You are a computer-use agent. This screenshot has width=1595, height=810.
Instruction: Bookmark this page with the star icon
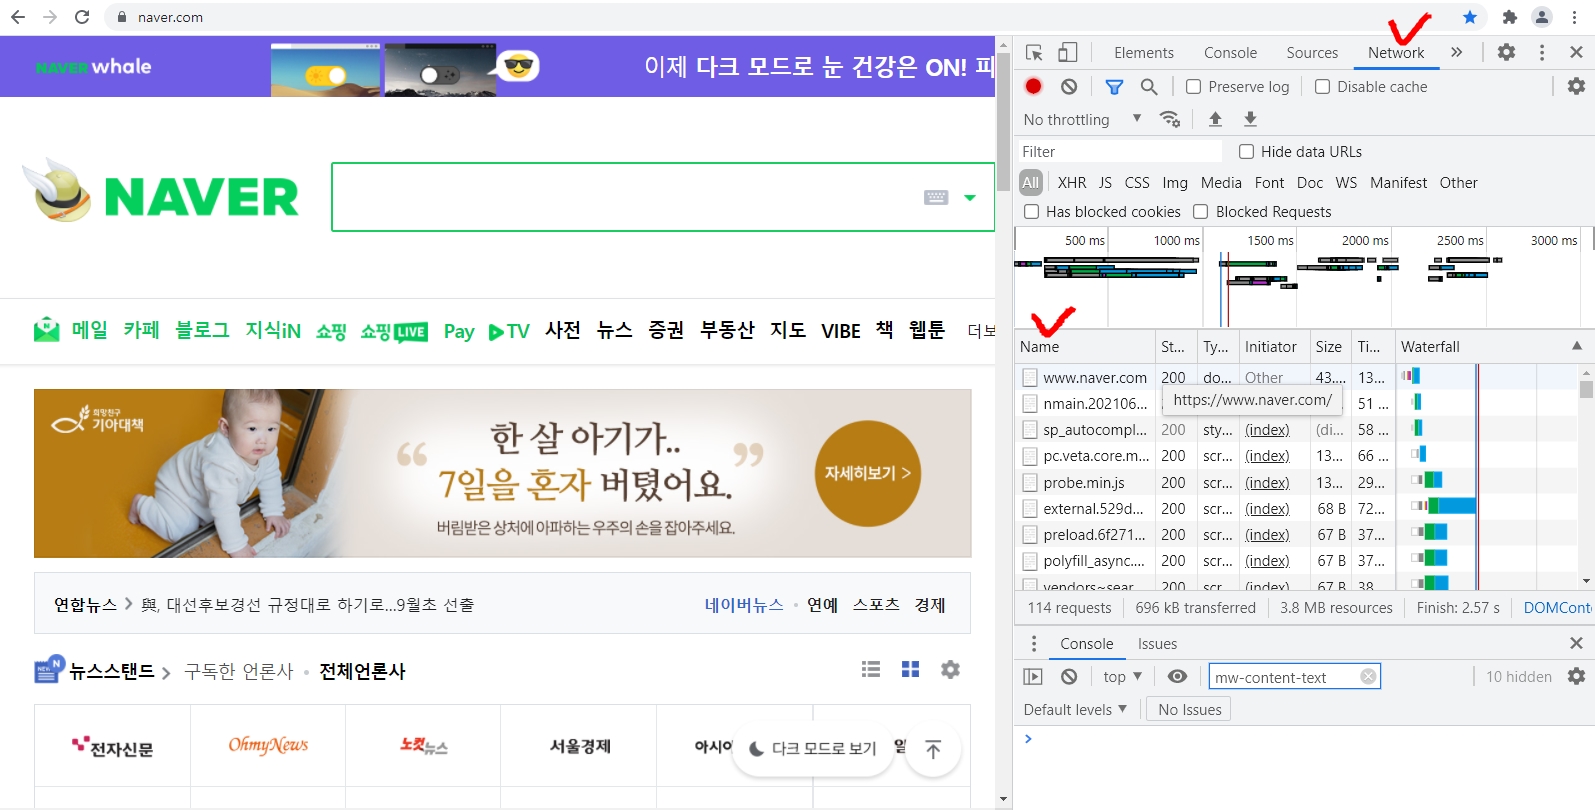[1470, 17]
